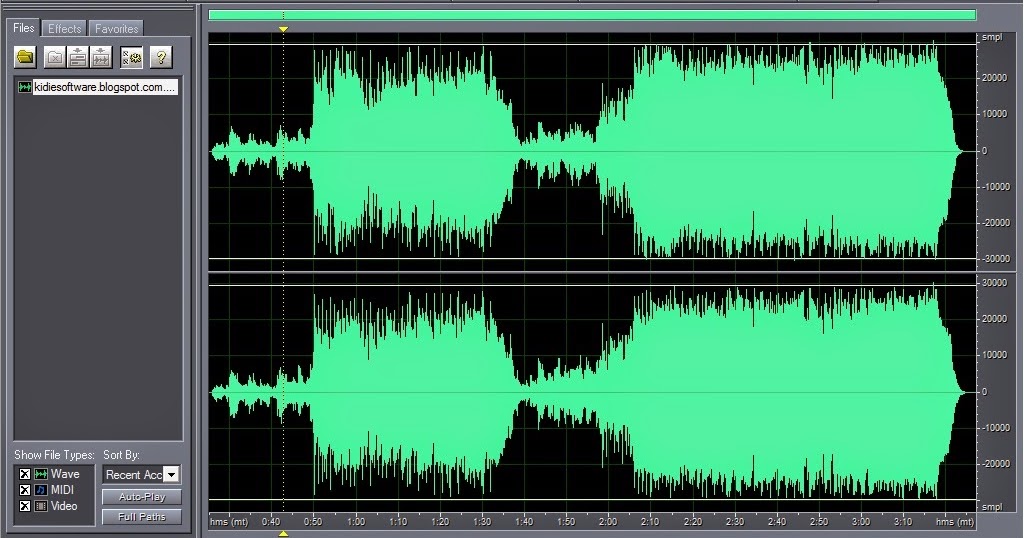Click the right hms (mt) ruler label

955,522
